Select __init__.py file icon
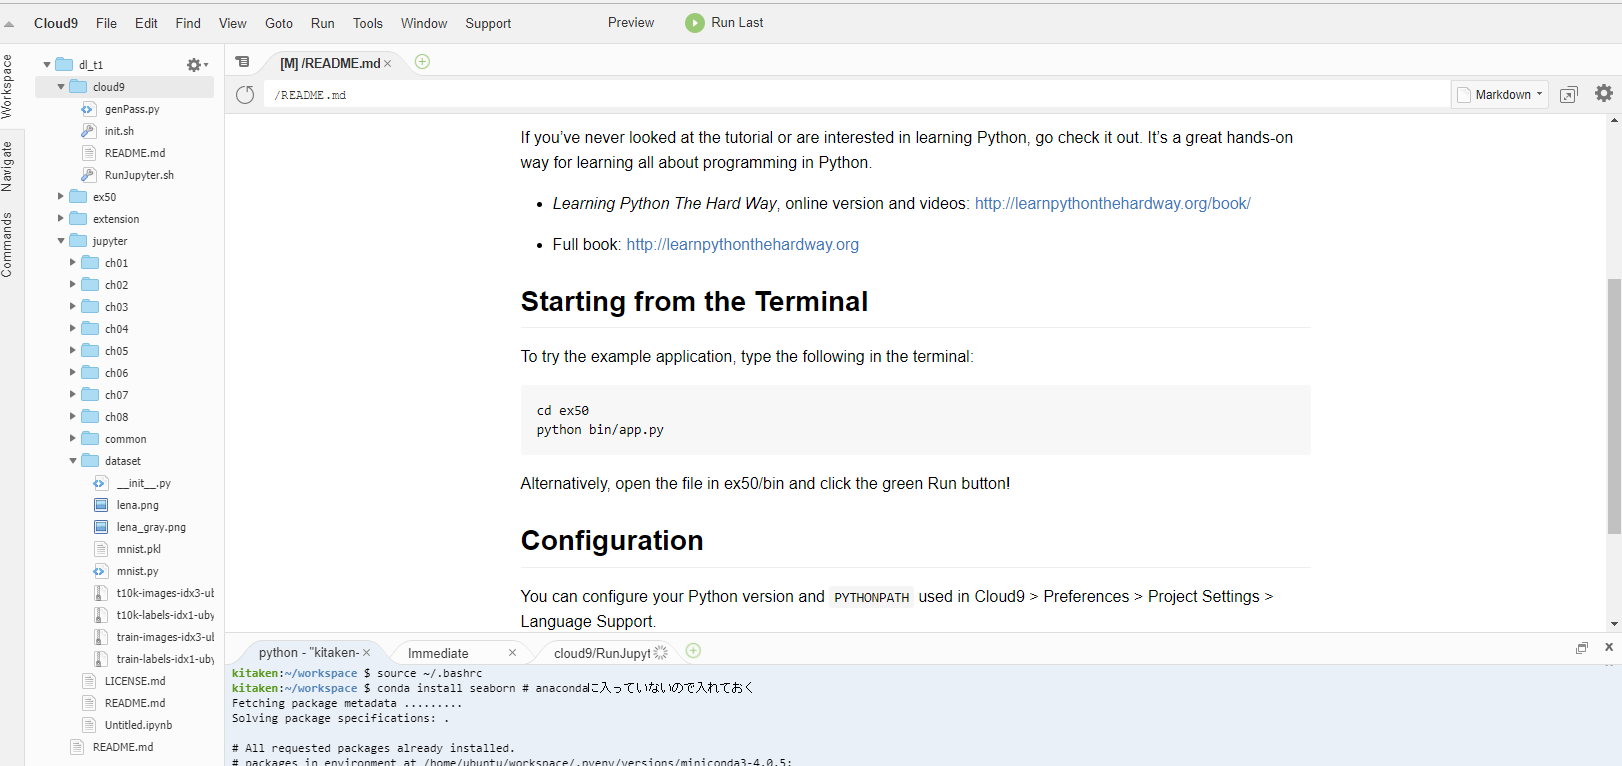 pyautogui.click(x=100, y=483)
